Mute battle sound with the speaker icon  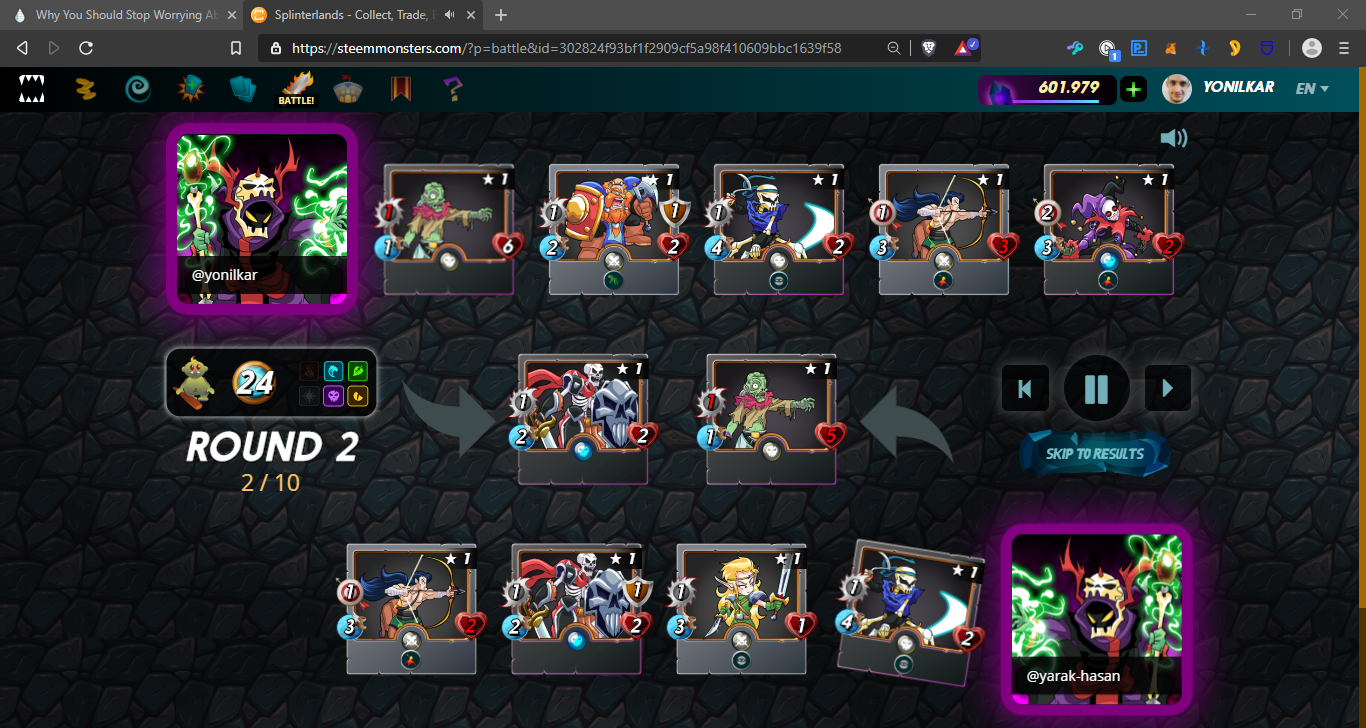point(1173,138)
